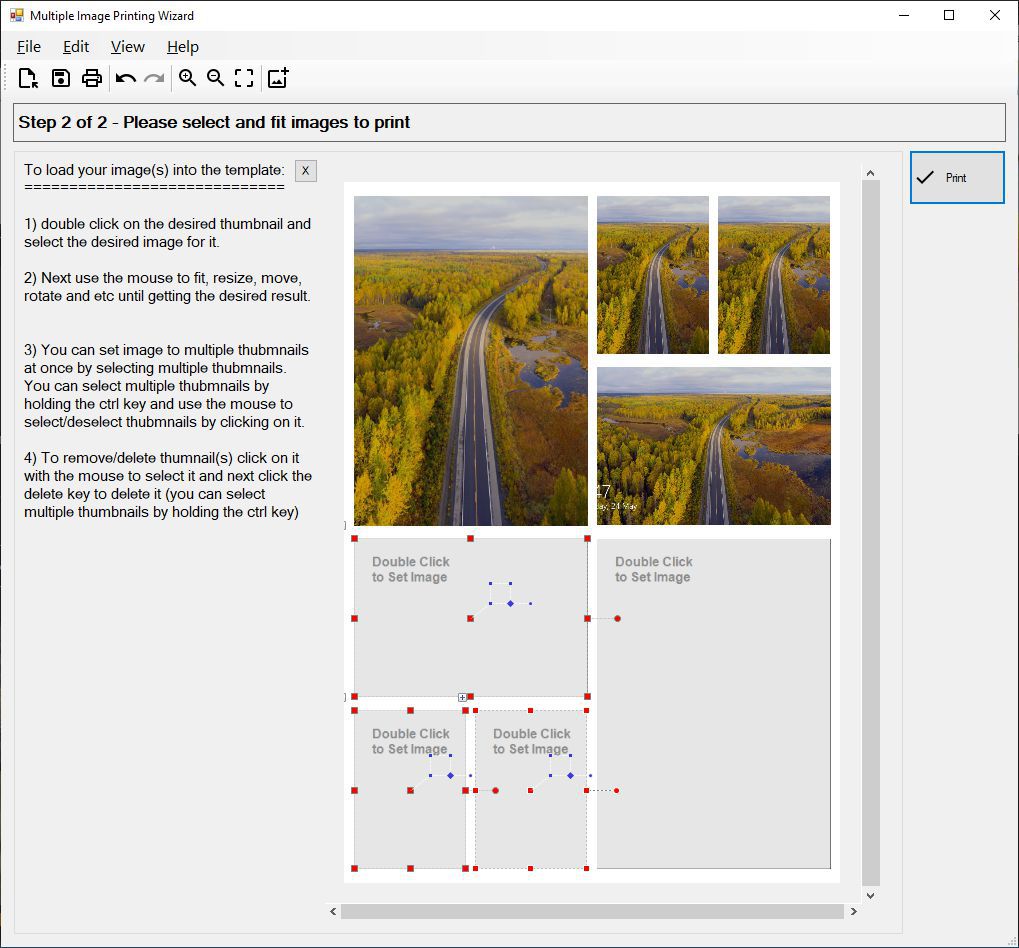Select the new document tool

27,78
